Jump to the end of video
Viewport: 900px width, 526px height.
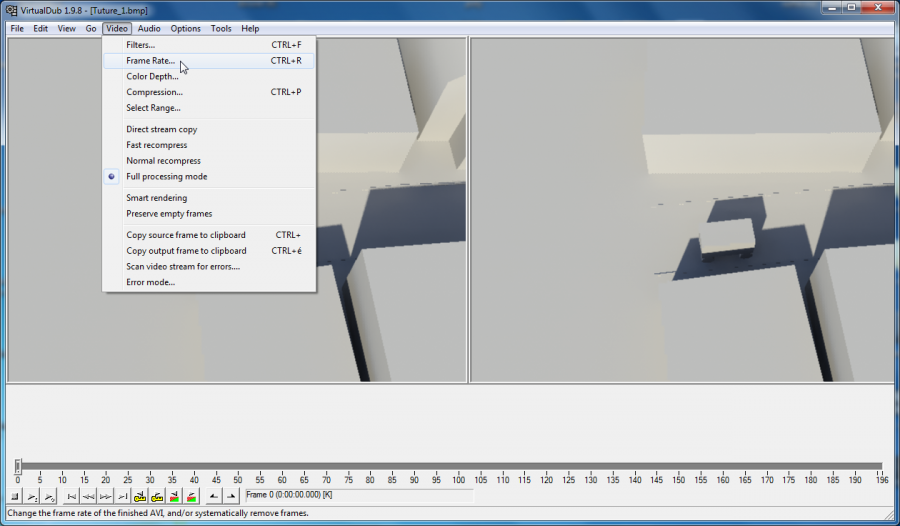[x=122, y=496]
